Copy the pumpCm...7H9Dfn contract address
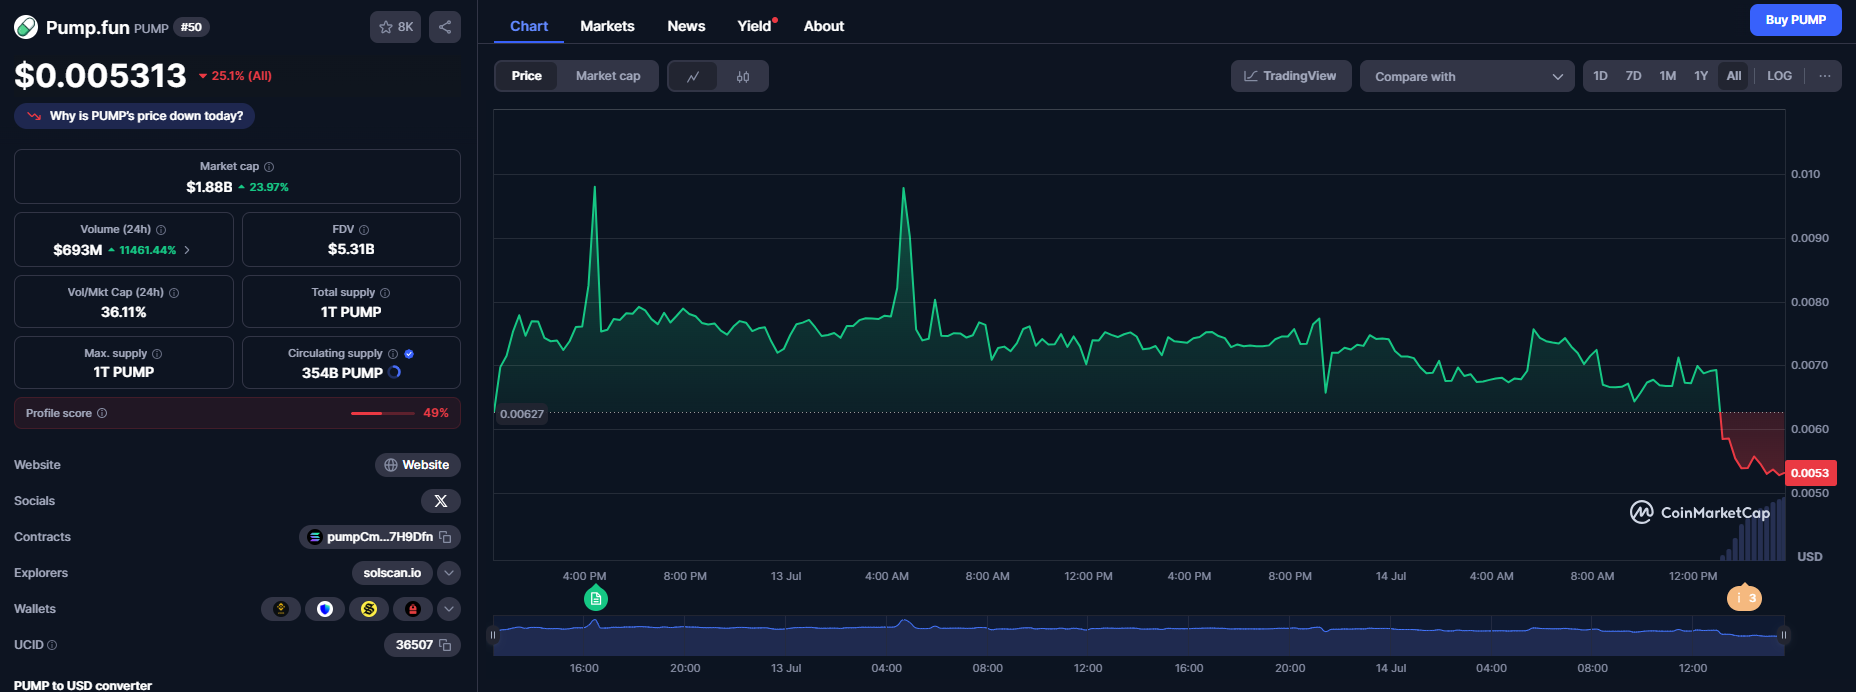The height and width of the screenshot is (692, 1856). [x=446, y=537]
